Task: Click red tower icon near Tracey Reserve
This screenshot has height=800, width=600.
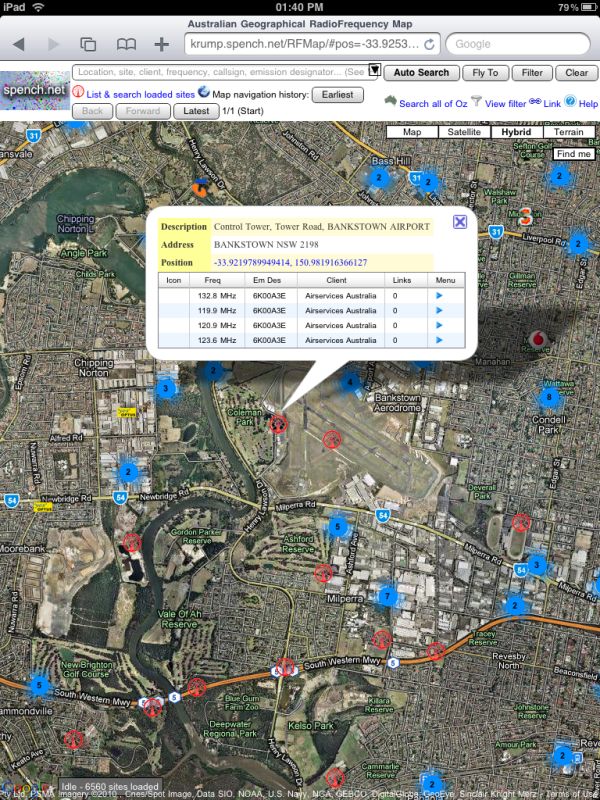Action: coord(435,651)
